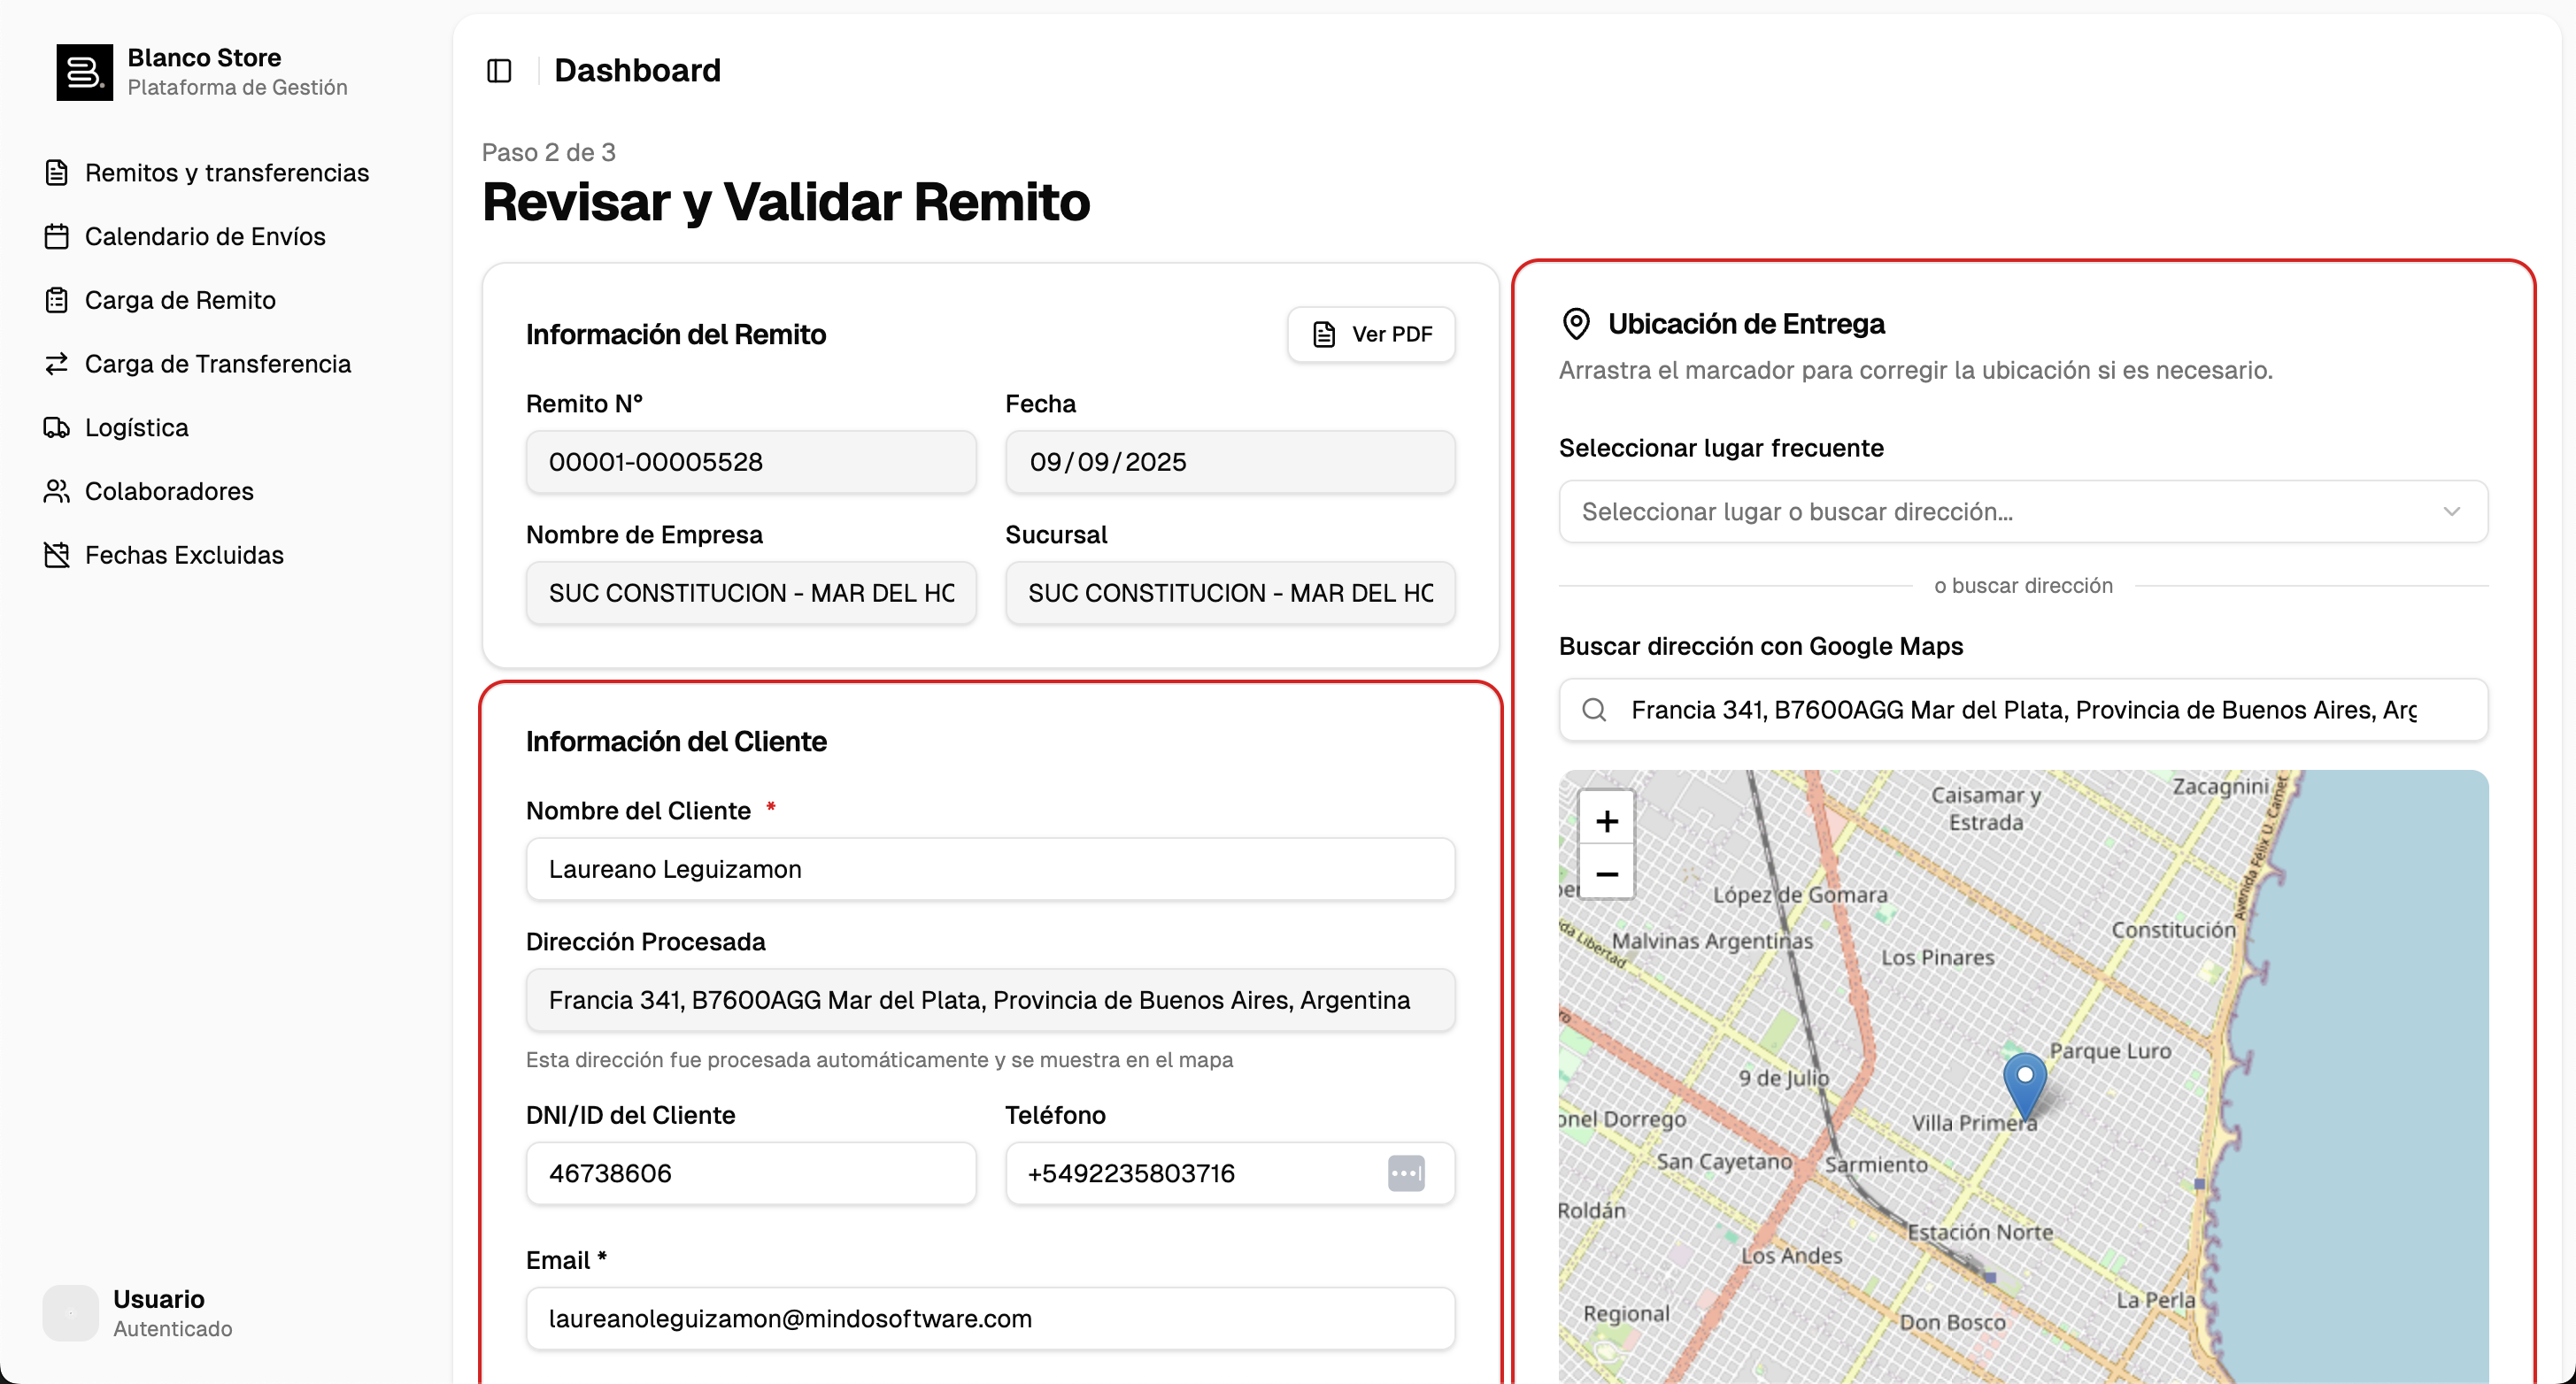Screen dimensions: 2576x1384
Task: Click the Ubicación de Entrega pin icon
Action: (1576, 324)
